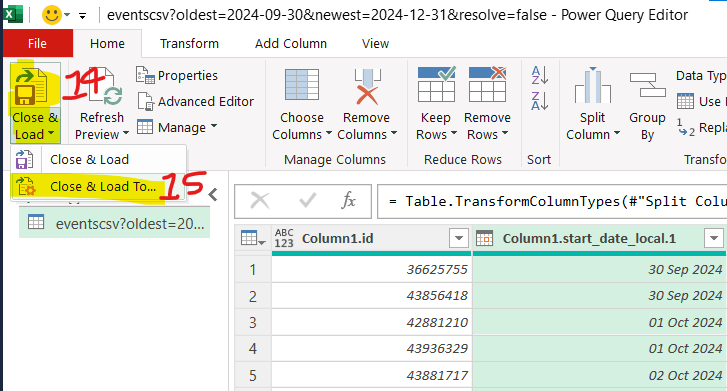
Task: Select row number 5
Action: (x=253, y=375)
